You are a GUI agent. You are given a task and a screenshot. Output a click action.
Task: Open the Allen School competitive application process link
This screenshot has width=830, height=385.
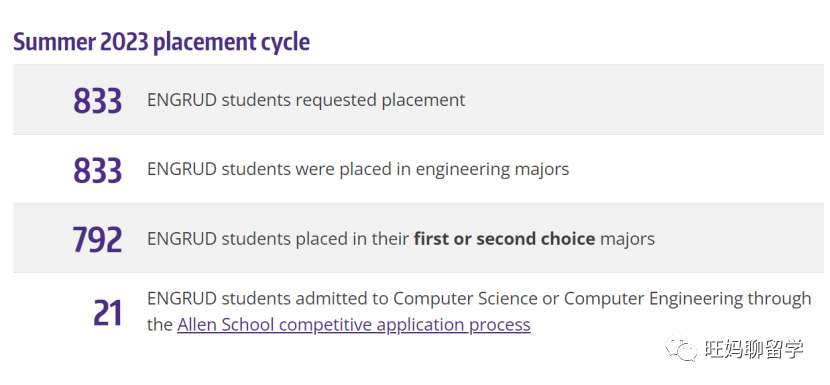(x=354, y=324)
